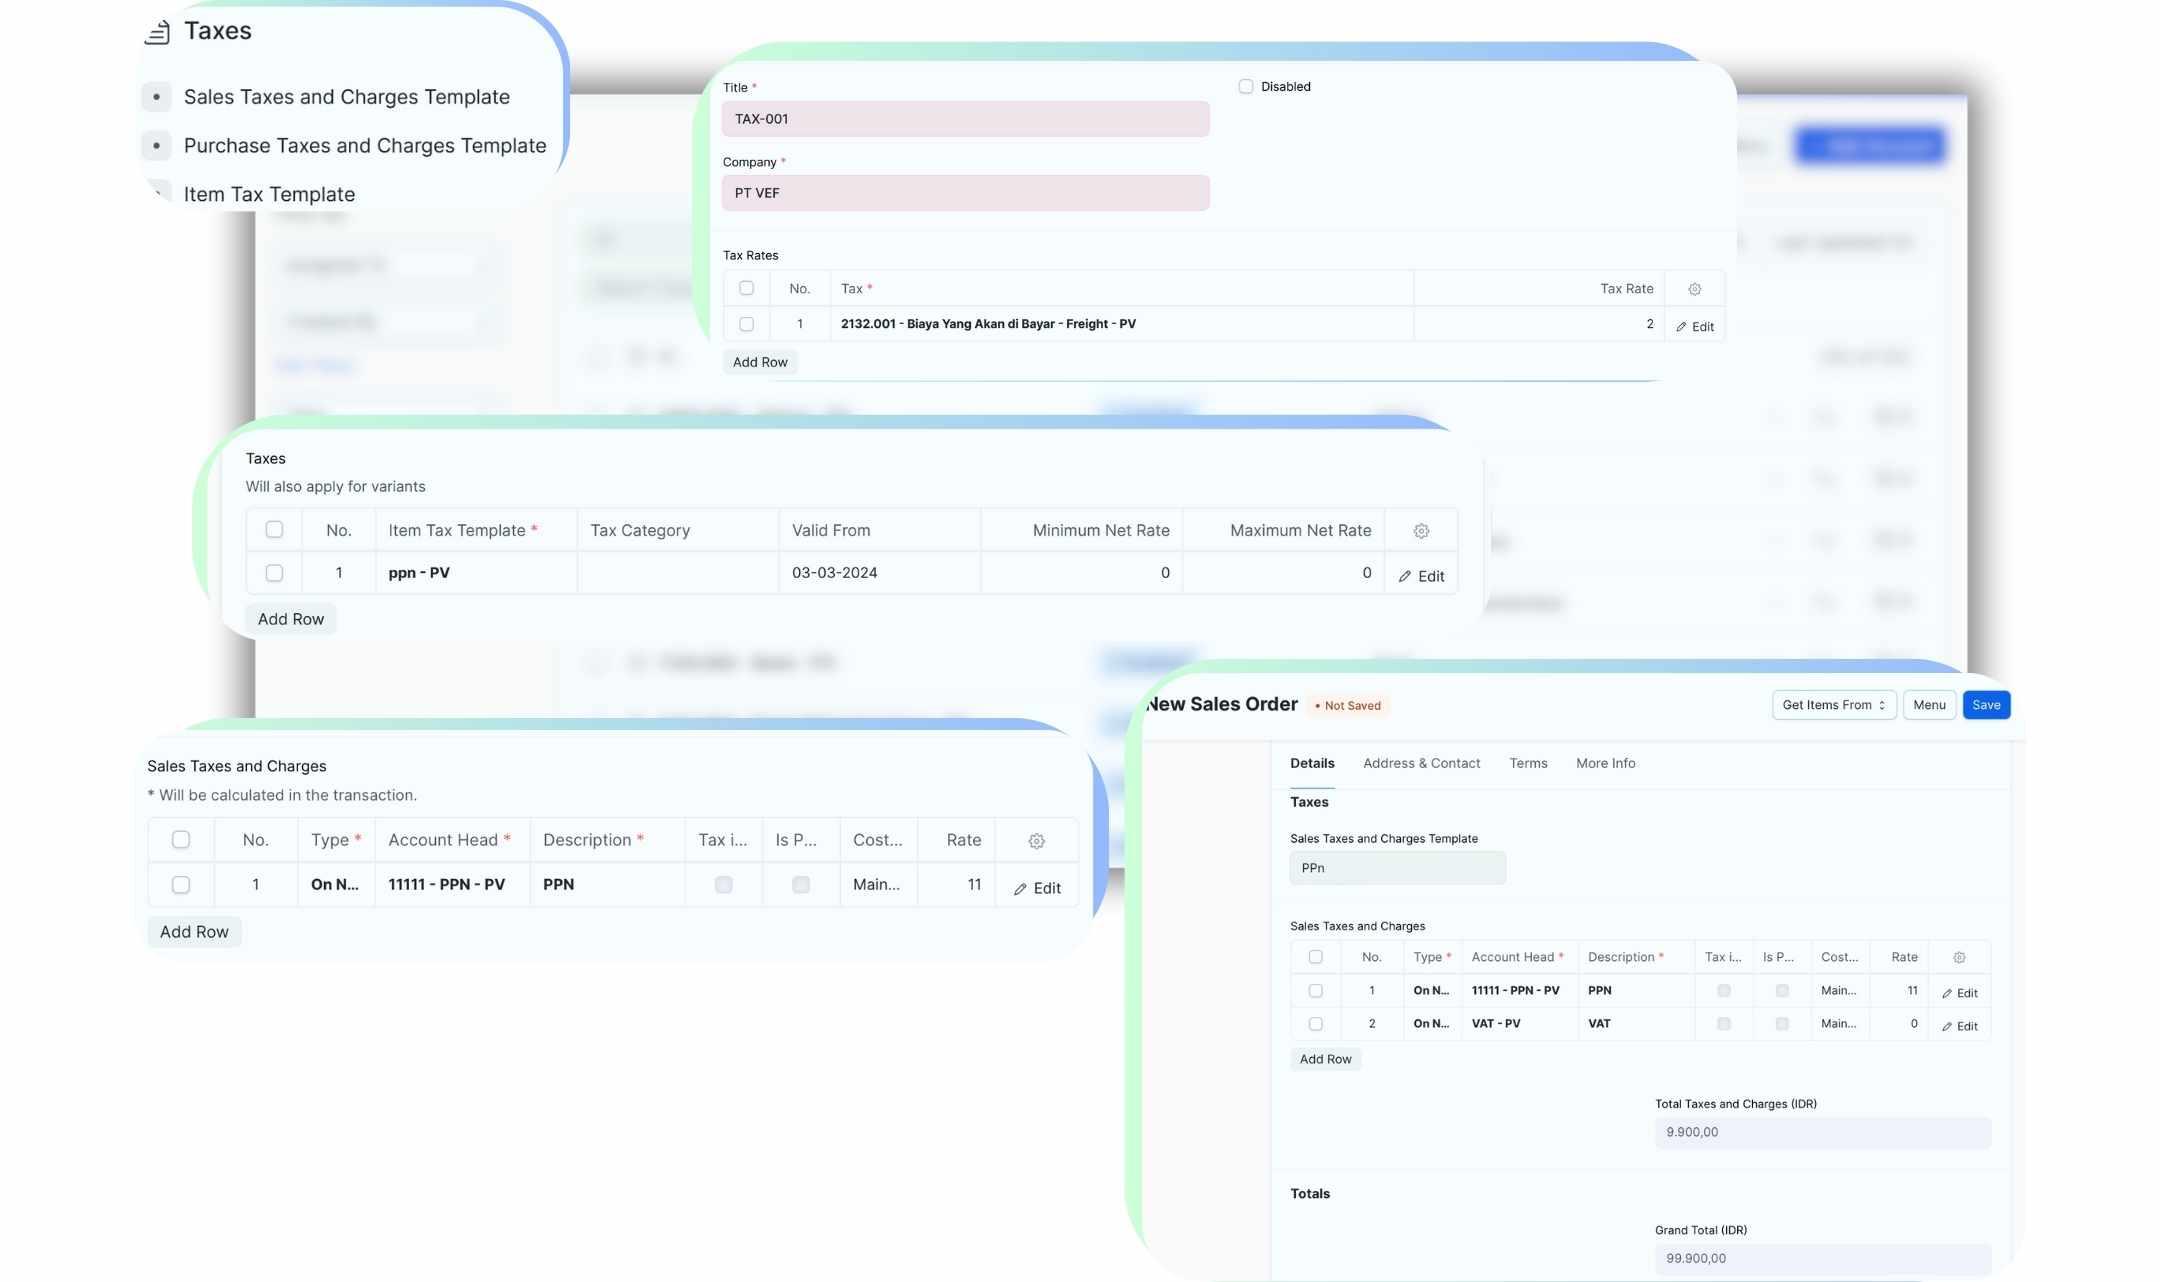Viewport: 2160px width, 1282px height.
Task: Open Sales Taxes and Charges Template PPn field
Action: [x=1396, y=868]
